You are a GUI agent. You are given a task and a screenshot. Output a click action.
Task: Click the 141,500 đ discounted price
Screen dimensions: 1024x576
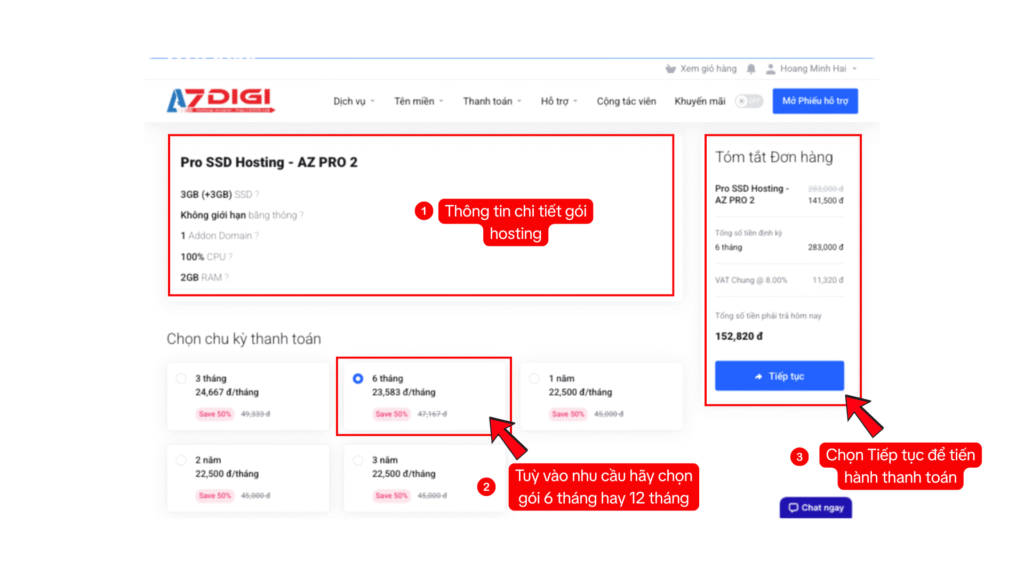tap(825, 200)
